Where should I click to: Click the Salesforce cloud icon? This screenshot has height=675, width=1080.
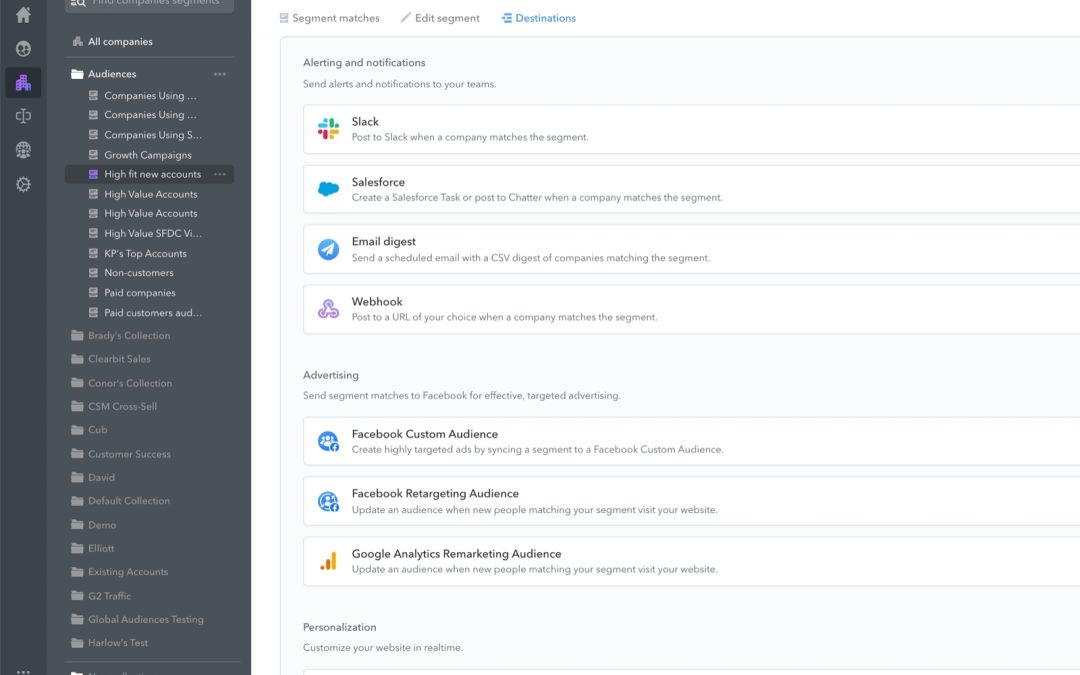[329, 189]
